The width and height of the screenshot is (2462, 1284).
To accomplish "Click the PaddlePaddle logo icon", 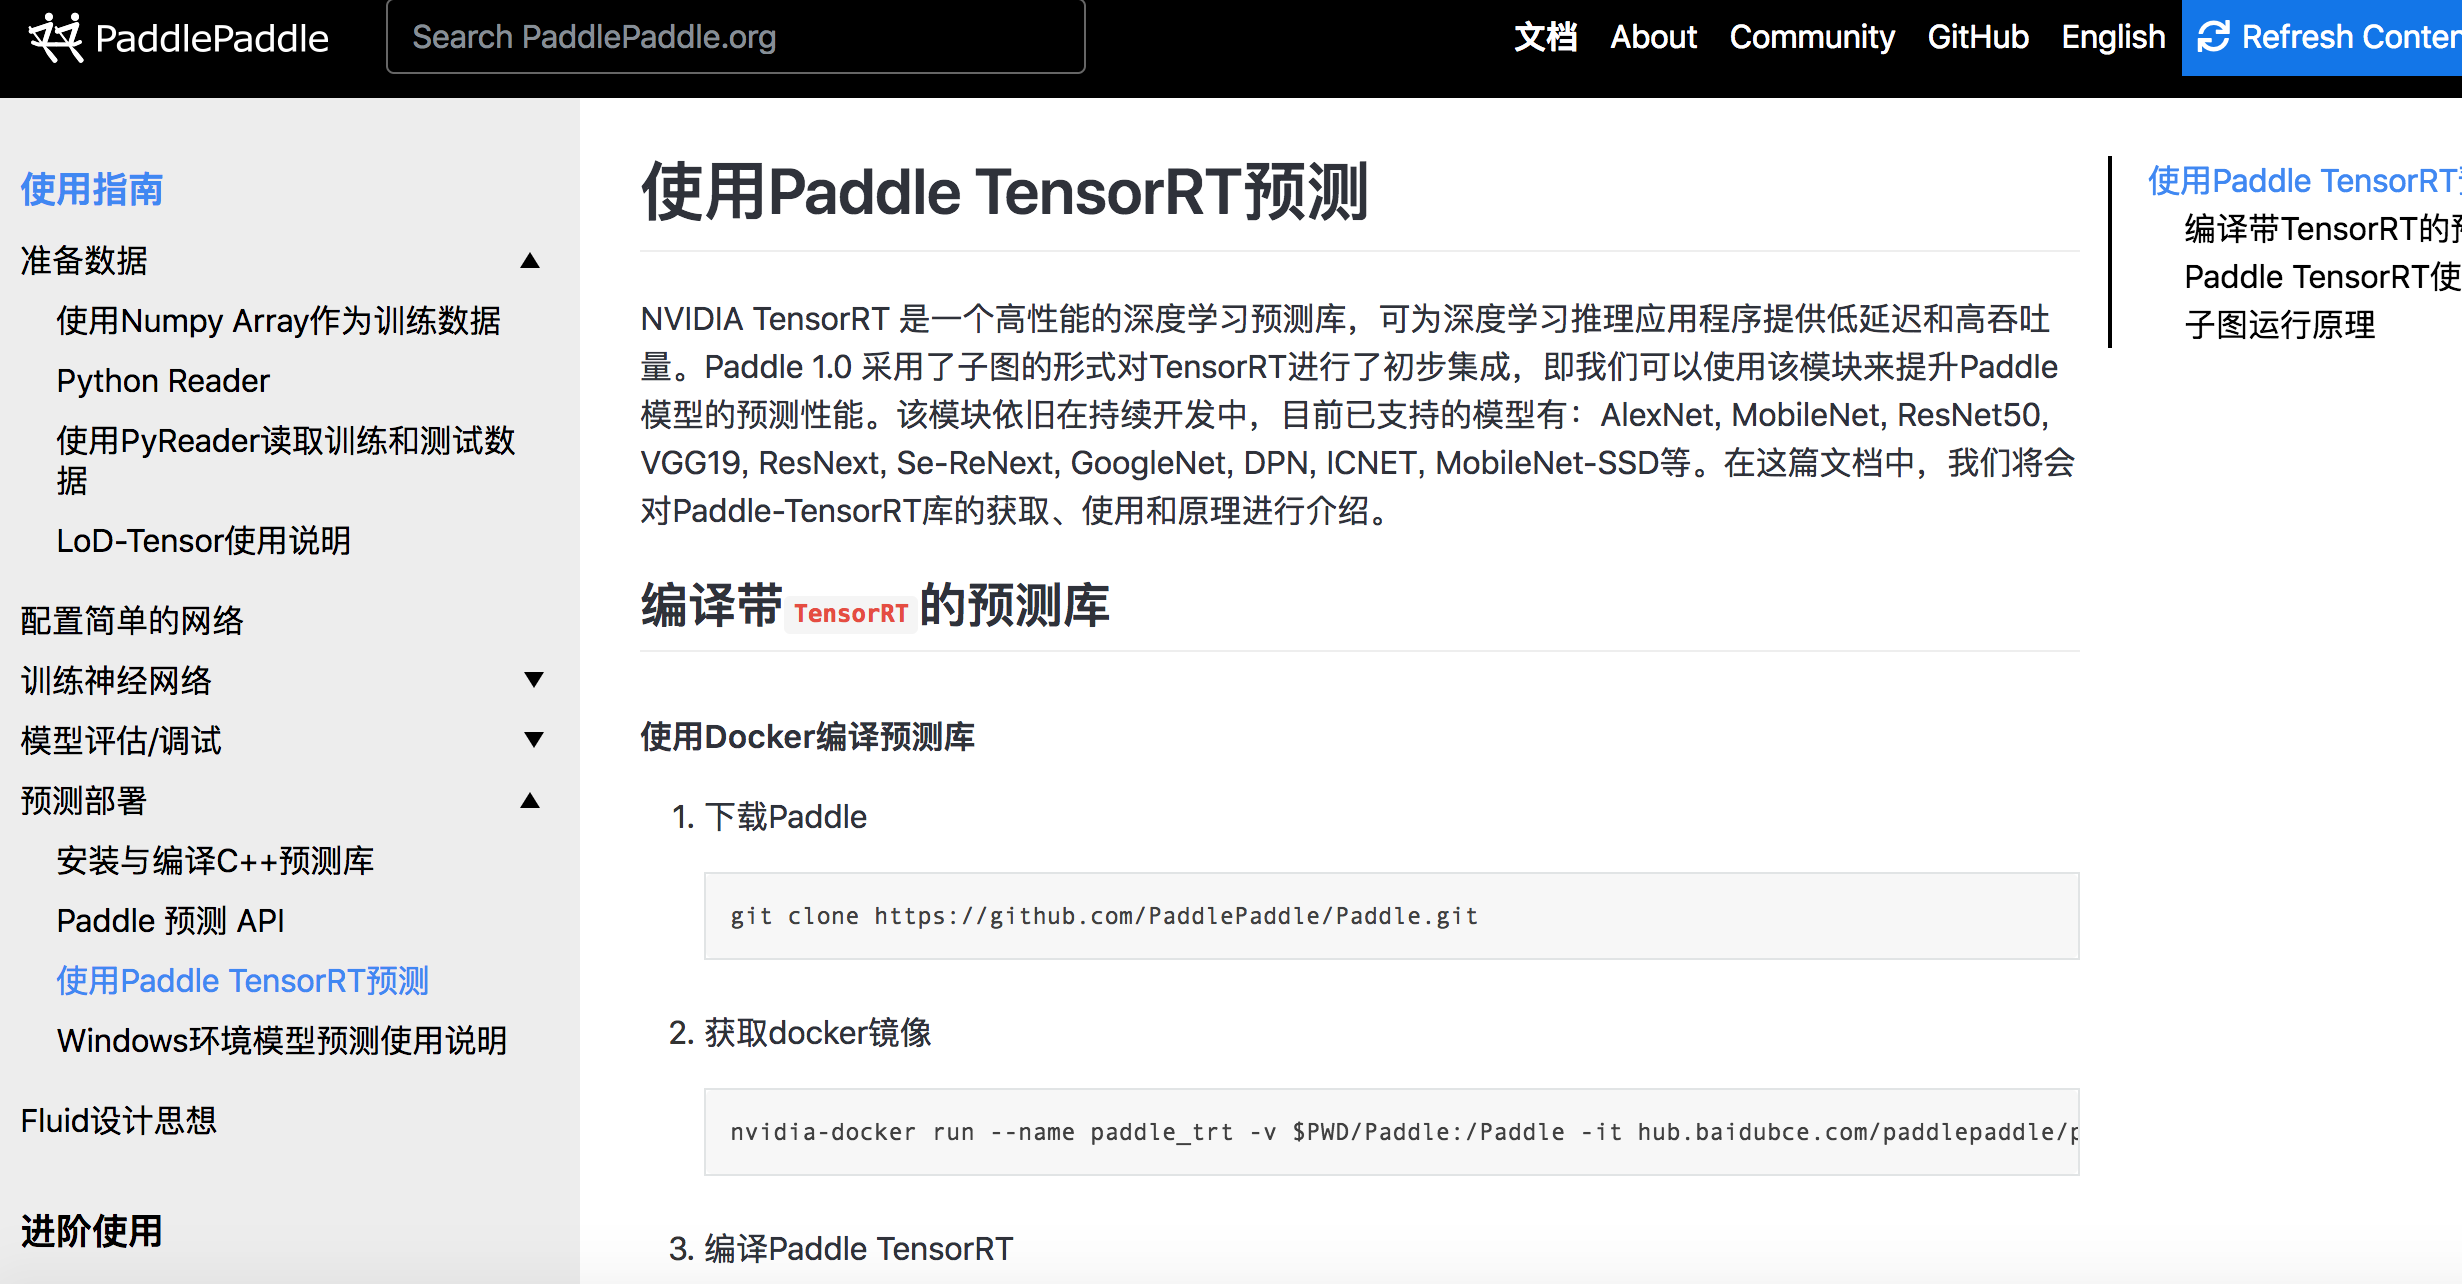I will click(56, 38).
